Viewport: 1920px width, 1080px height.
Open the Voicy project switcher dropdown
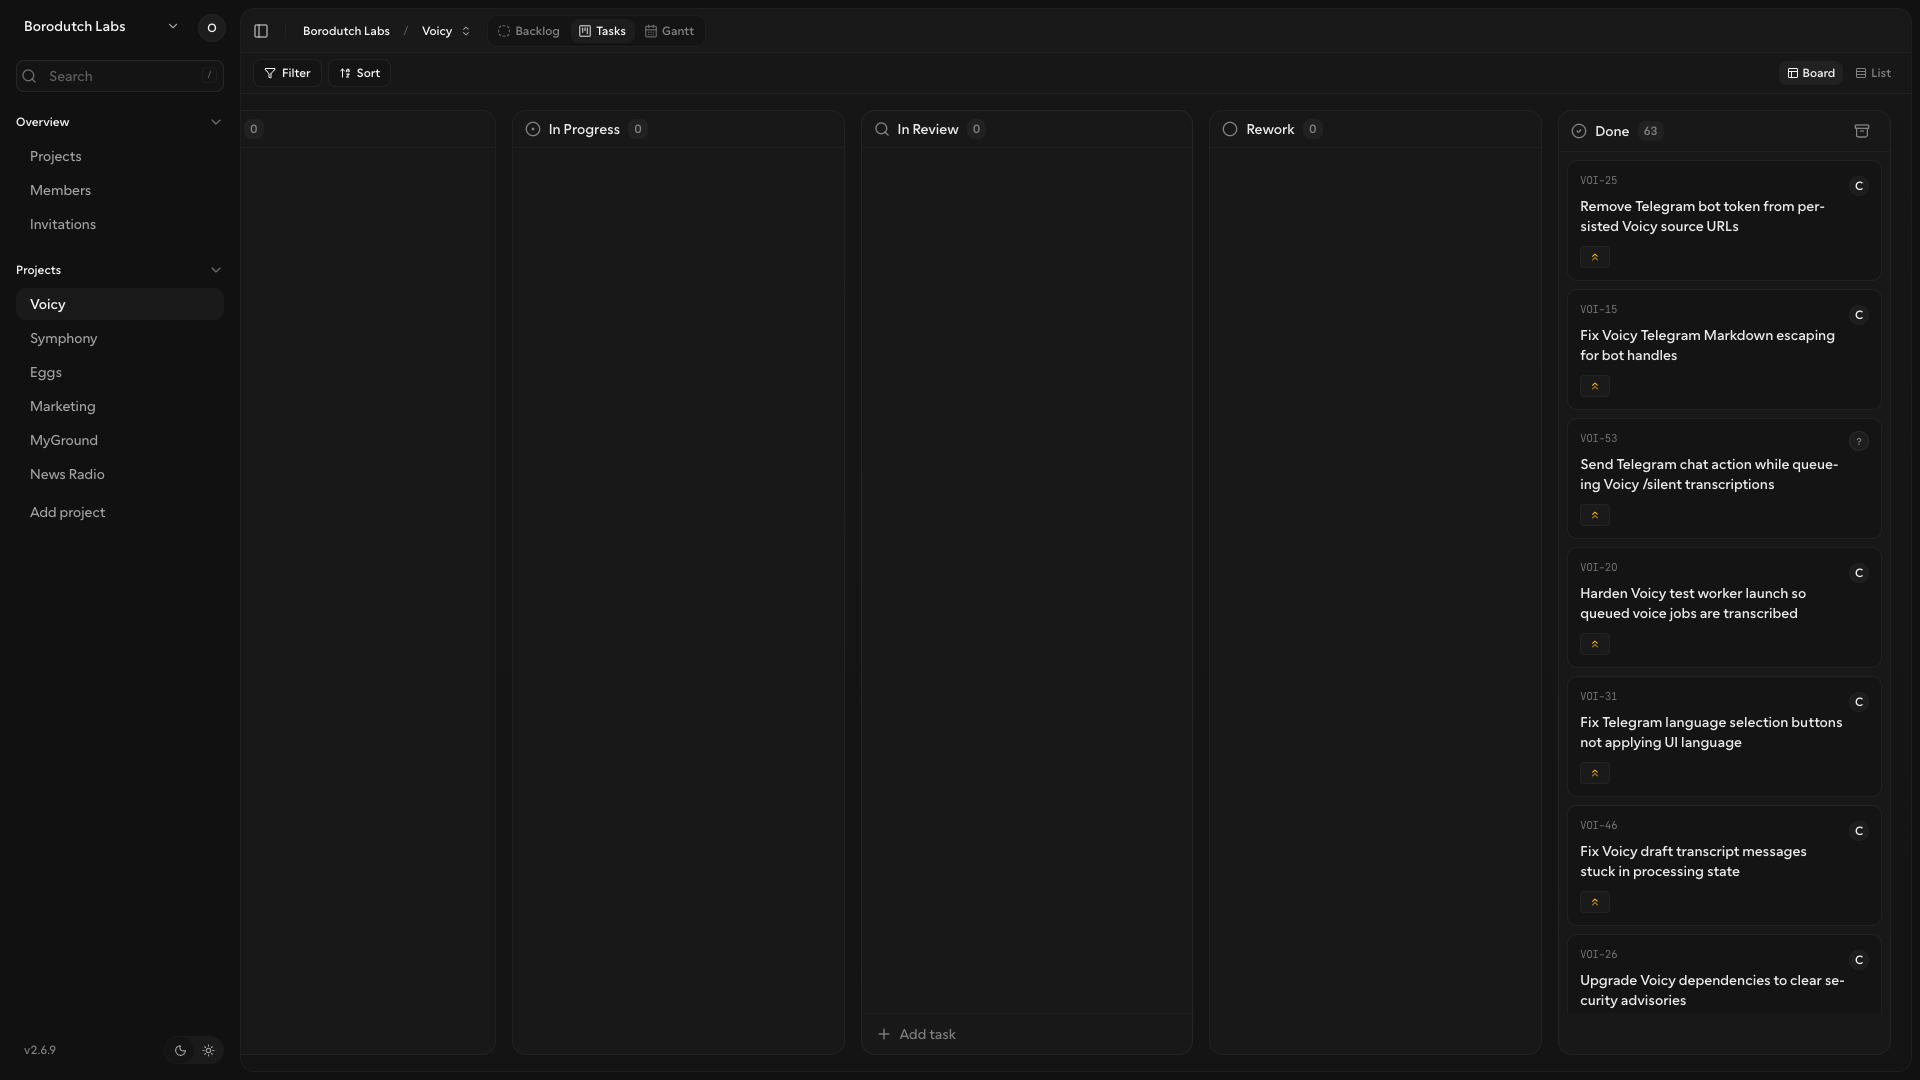pyautogui.click(x=445, y=31)
